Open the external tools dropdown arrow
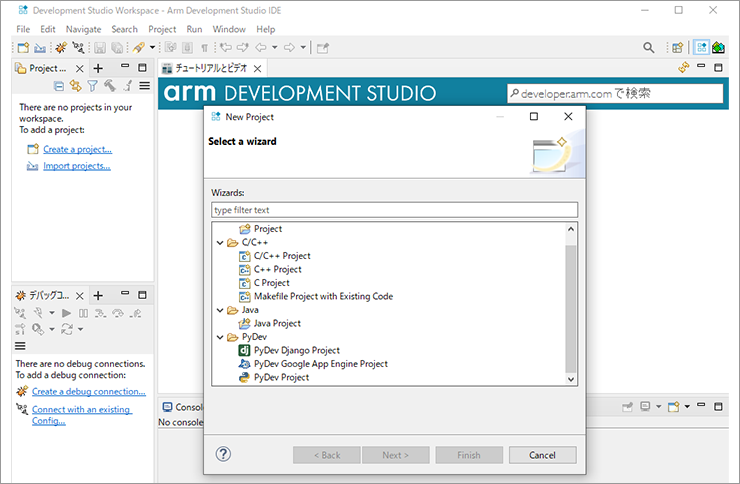Viewport: 740px width, 484px height. click(152, 48)
